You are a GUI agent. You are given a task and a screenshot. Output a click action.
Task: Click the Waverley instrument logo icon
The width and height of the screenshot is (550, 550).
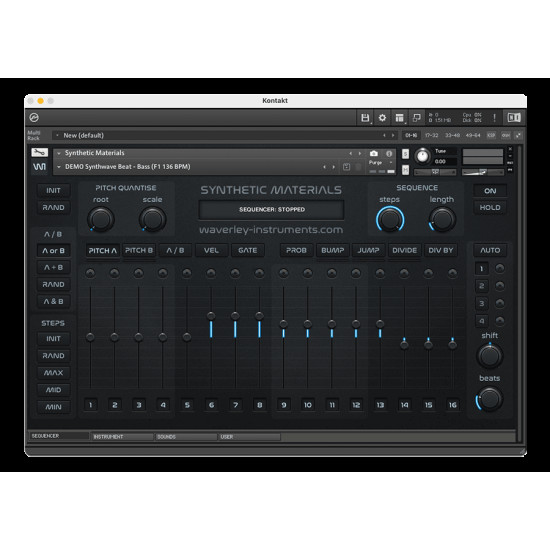pyautogui.click(x=39, y=167)
